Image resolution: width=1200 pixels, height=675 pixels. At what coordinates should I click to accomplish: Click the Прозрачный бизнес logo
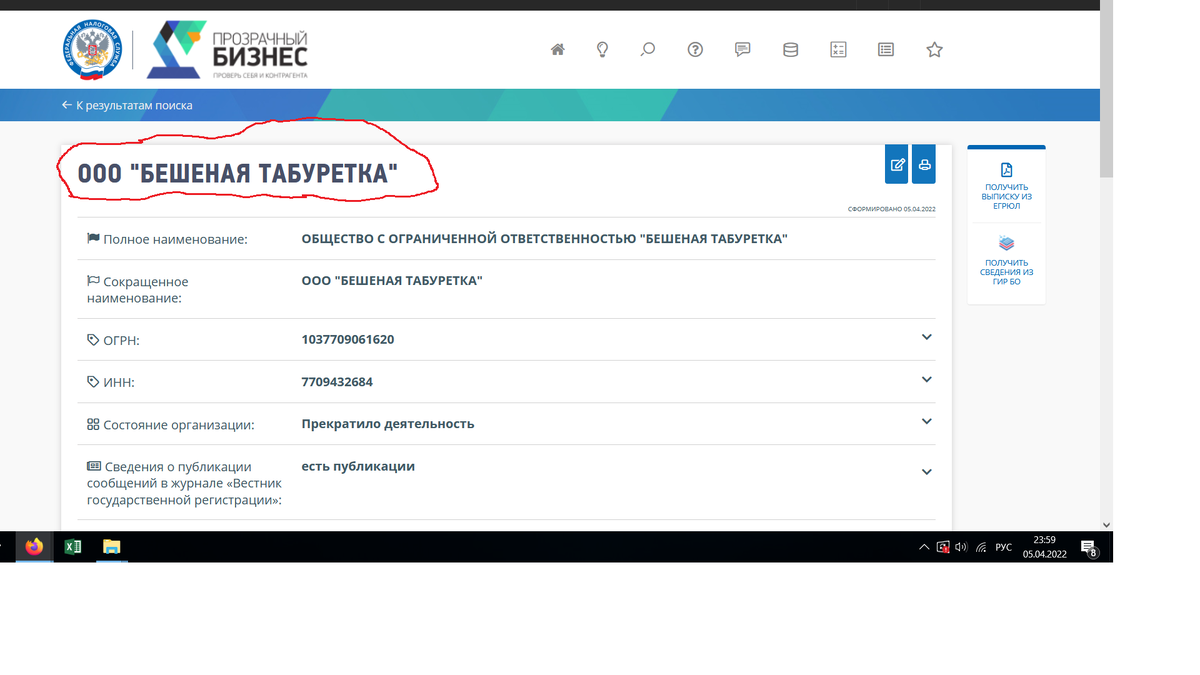click(x=228, y=50)
